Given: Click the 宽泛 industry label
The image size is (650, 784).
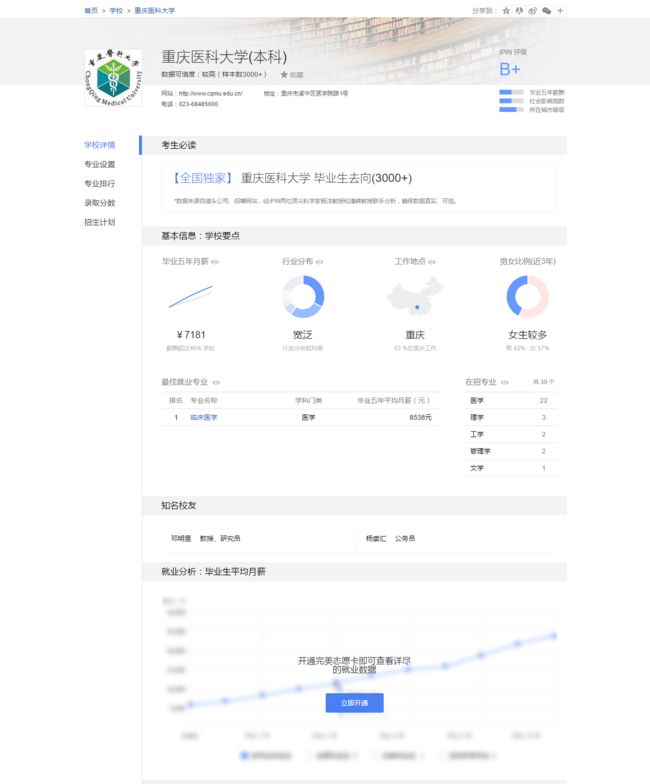Looking at the screenshot, I should [302, 334].
